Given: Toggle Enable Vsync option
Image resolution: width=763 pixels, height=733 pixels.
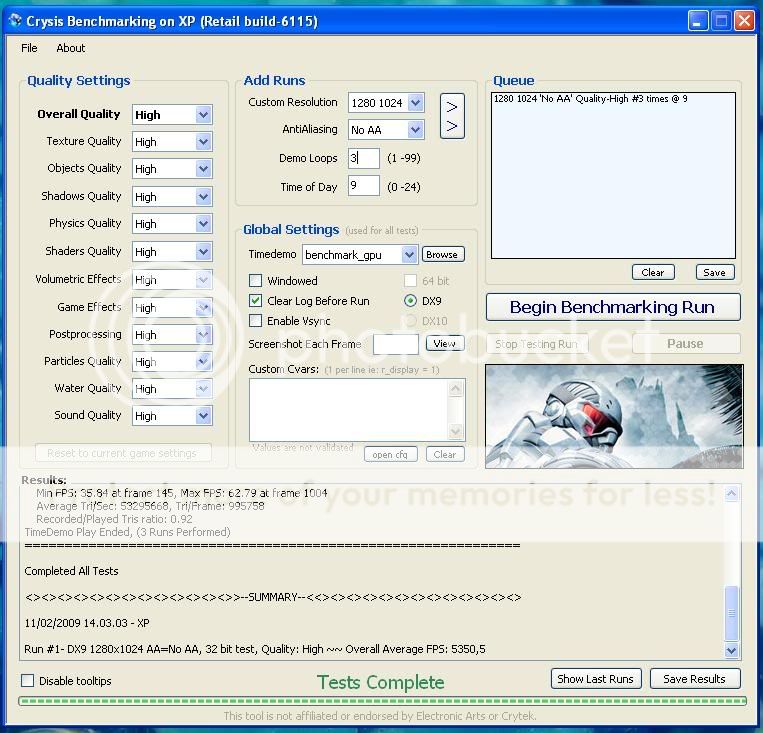Looking at the screenshot, I should pos(256,321).
